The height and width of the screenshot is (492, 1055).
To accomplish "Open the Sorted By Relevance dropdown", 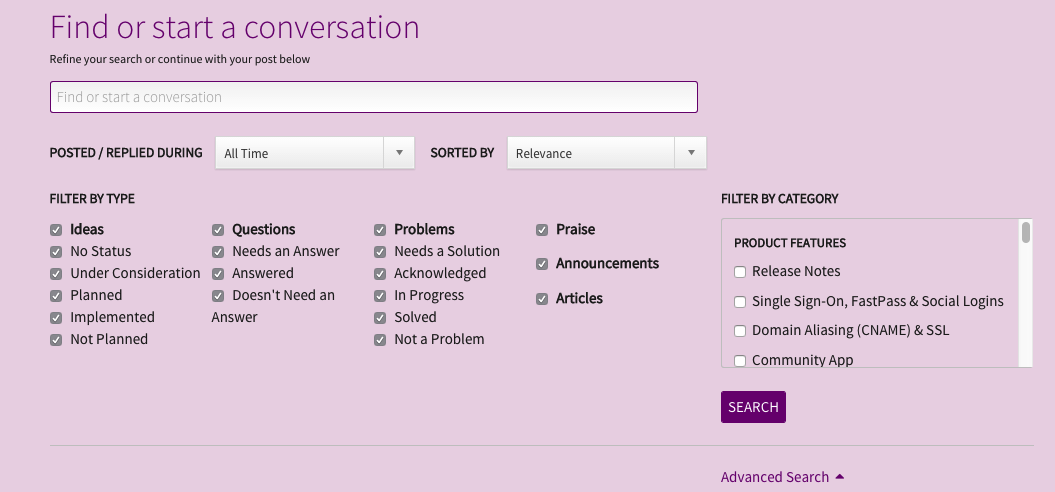I will pos(606,153).
